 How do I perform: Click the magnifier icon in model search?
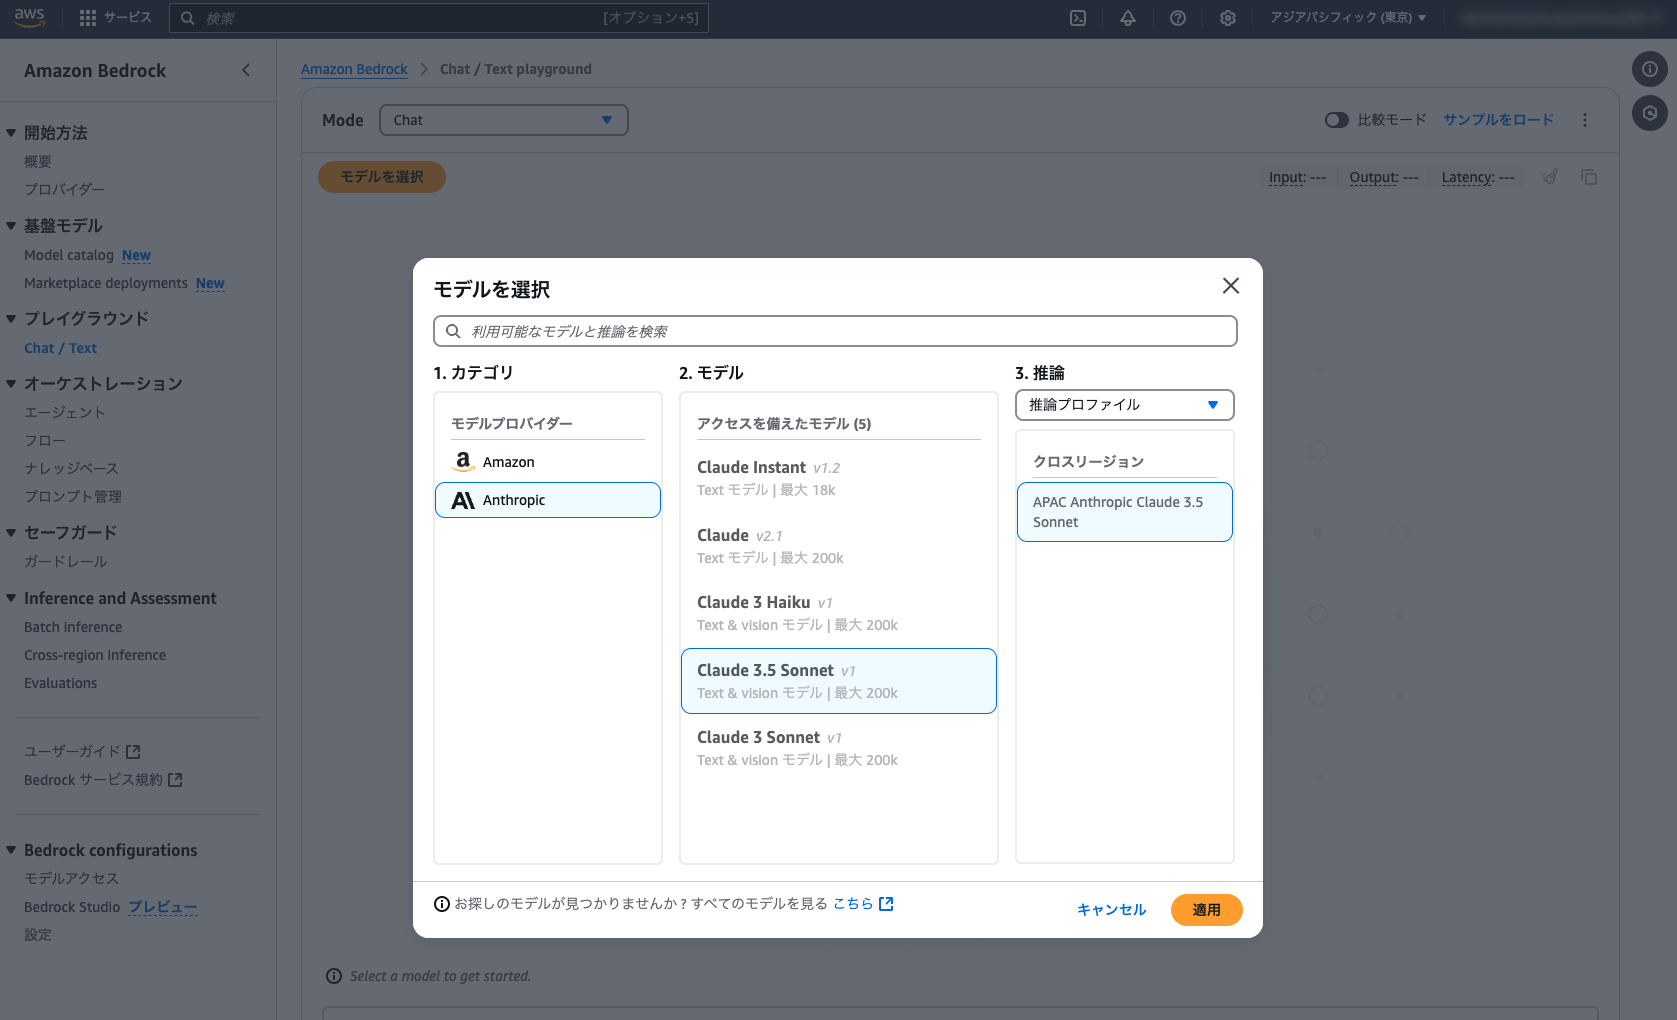453,331
